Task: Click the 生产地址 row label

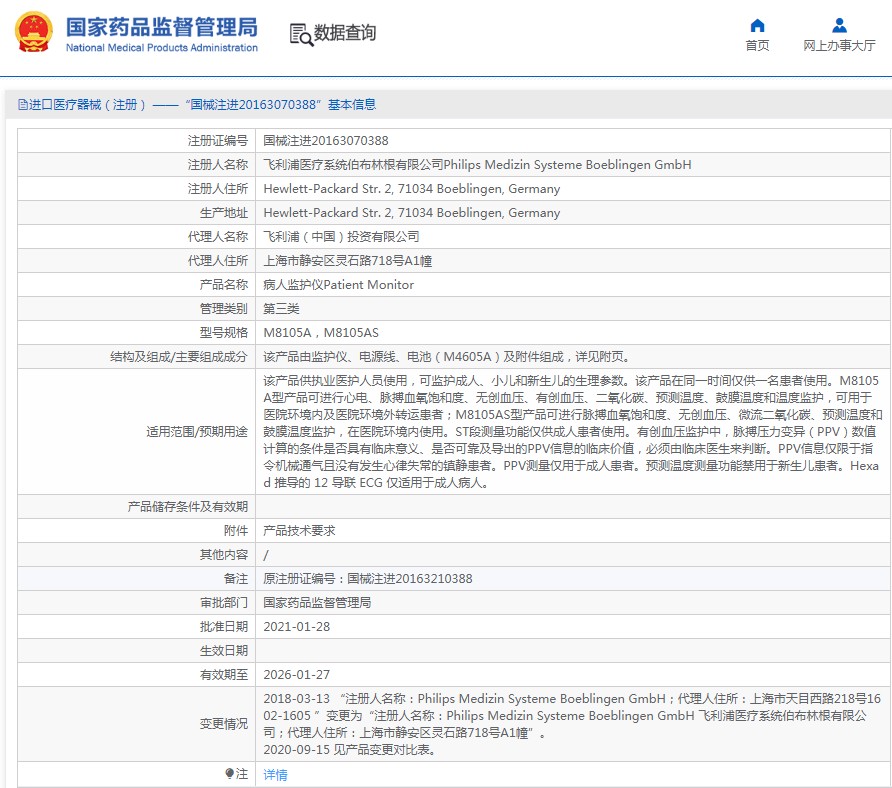Action: point(224,212)
